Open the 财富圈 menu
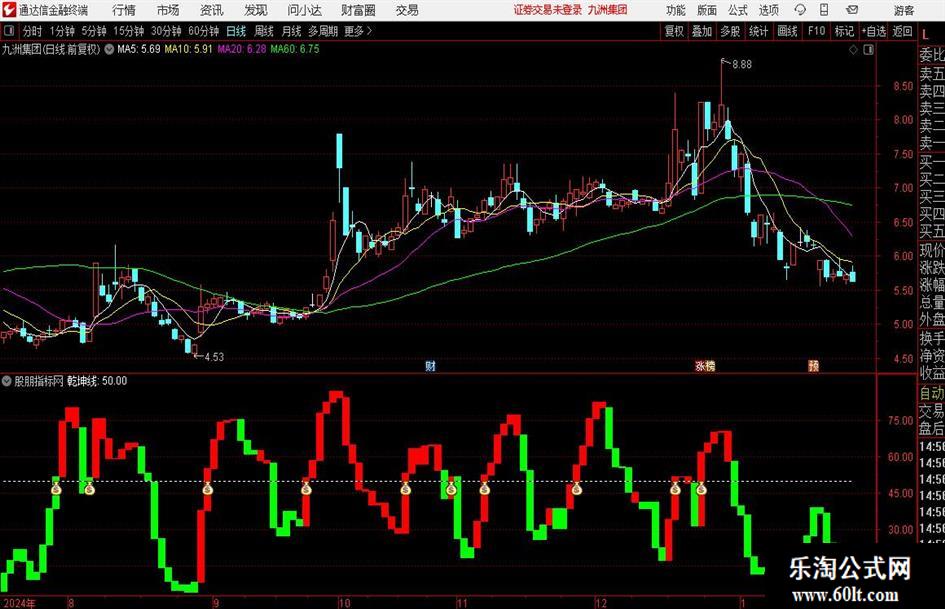The height and width of the screenshot is (609, 945). [x=358, y=10]
